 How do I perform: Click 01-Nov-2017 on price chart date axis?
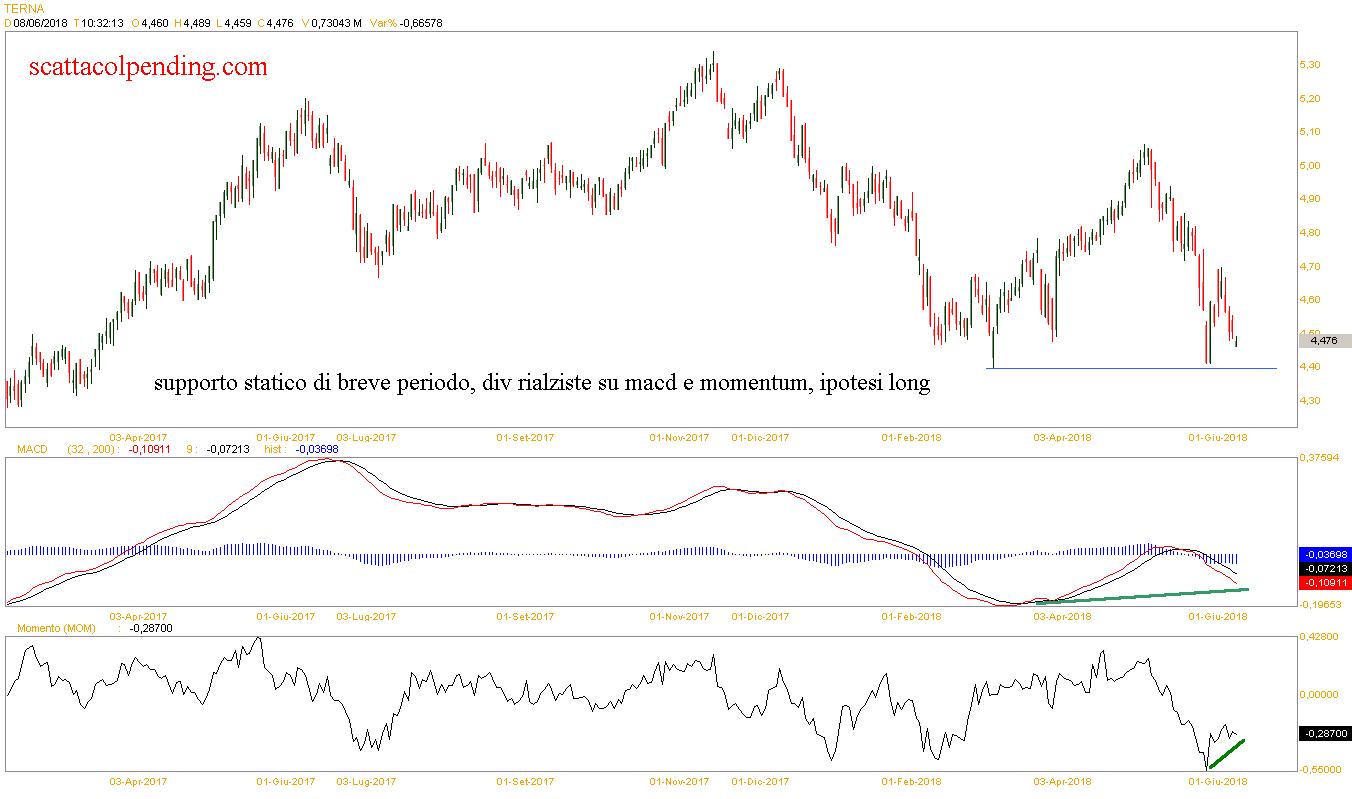pos(679,438)
